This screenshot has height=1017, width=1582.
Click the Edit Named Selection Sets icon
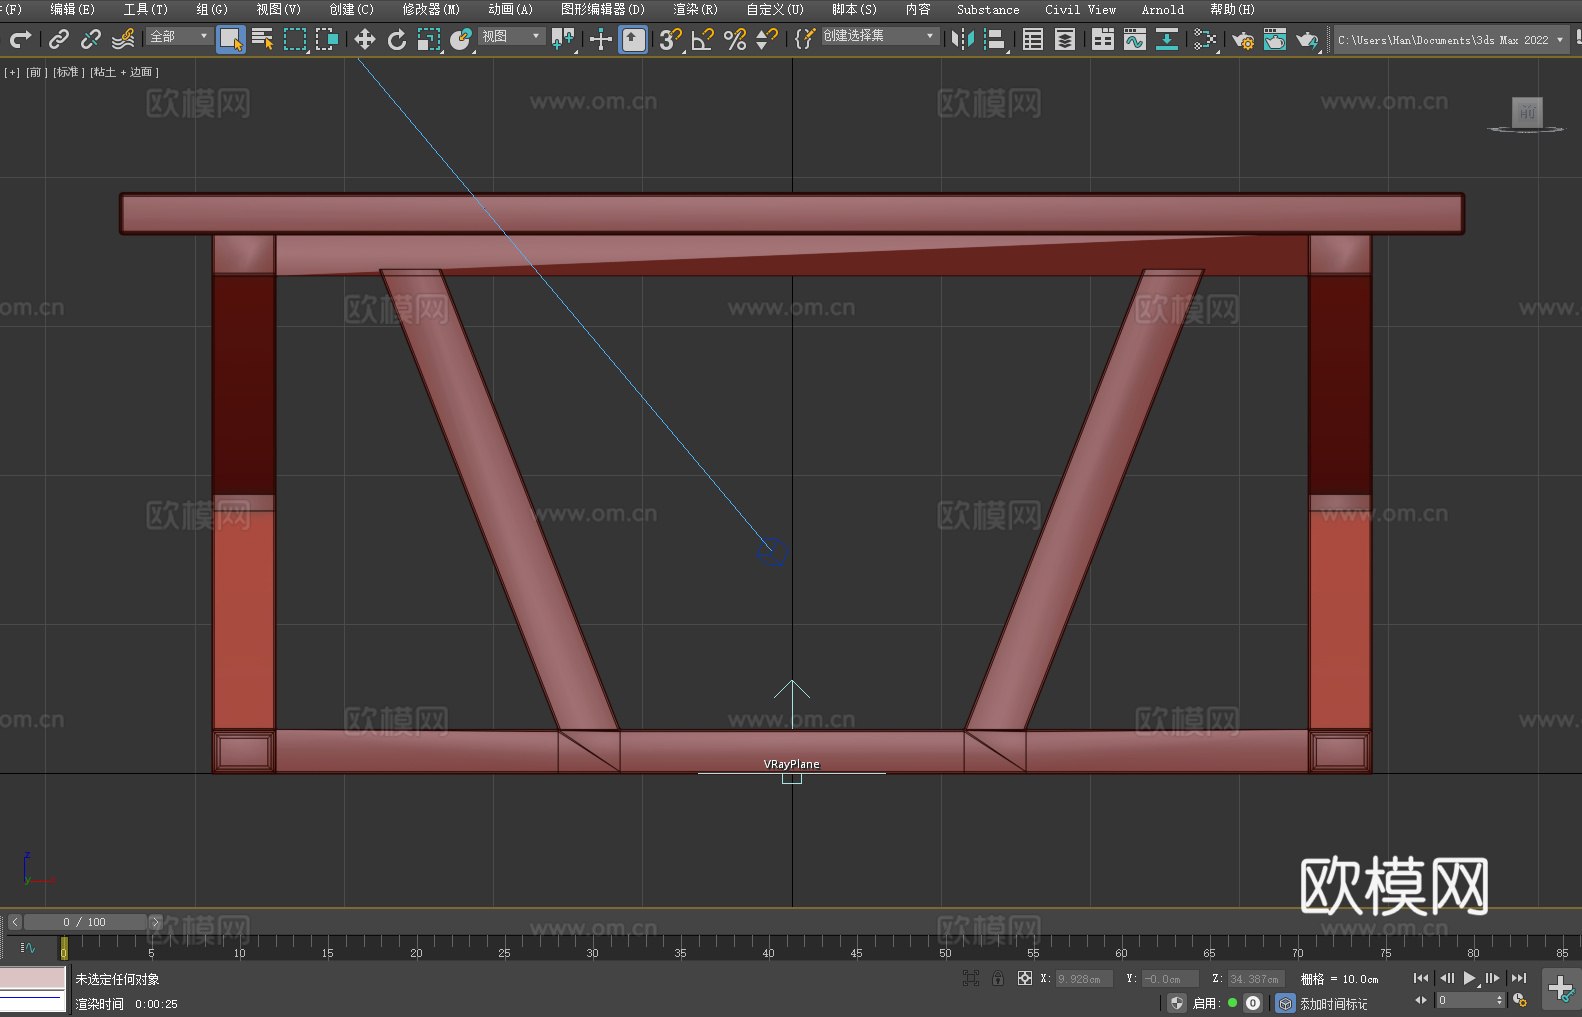click(805, 39)
